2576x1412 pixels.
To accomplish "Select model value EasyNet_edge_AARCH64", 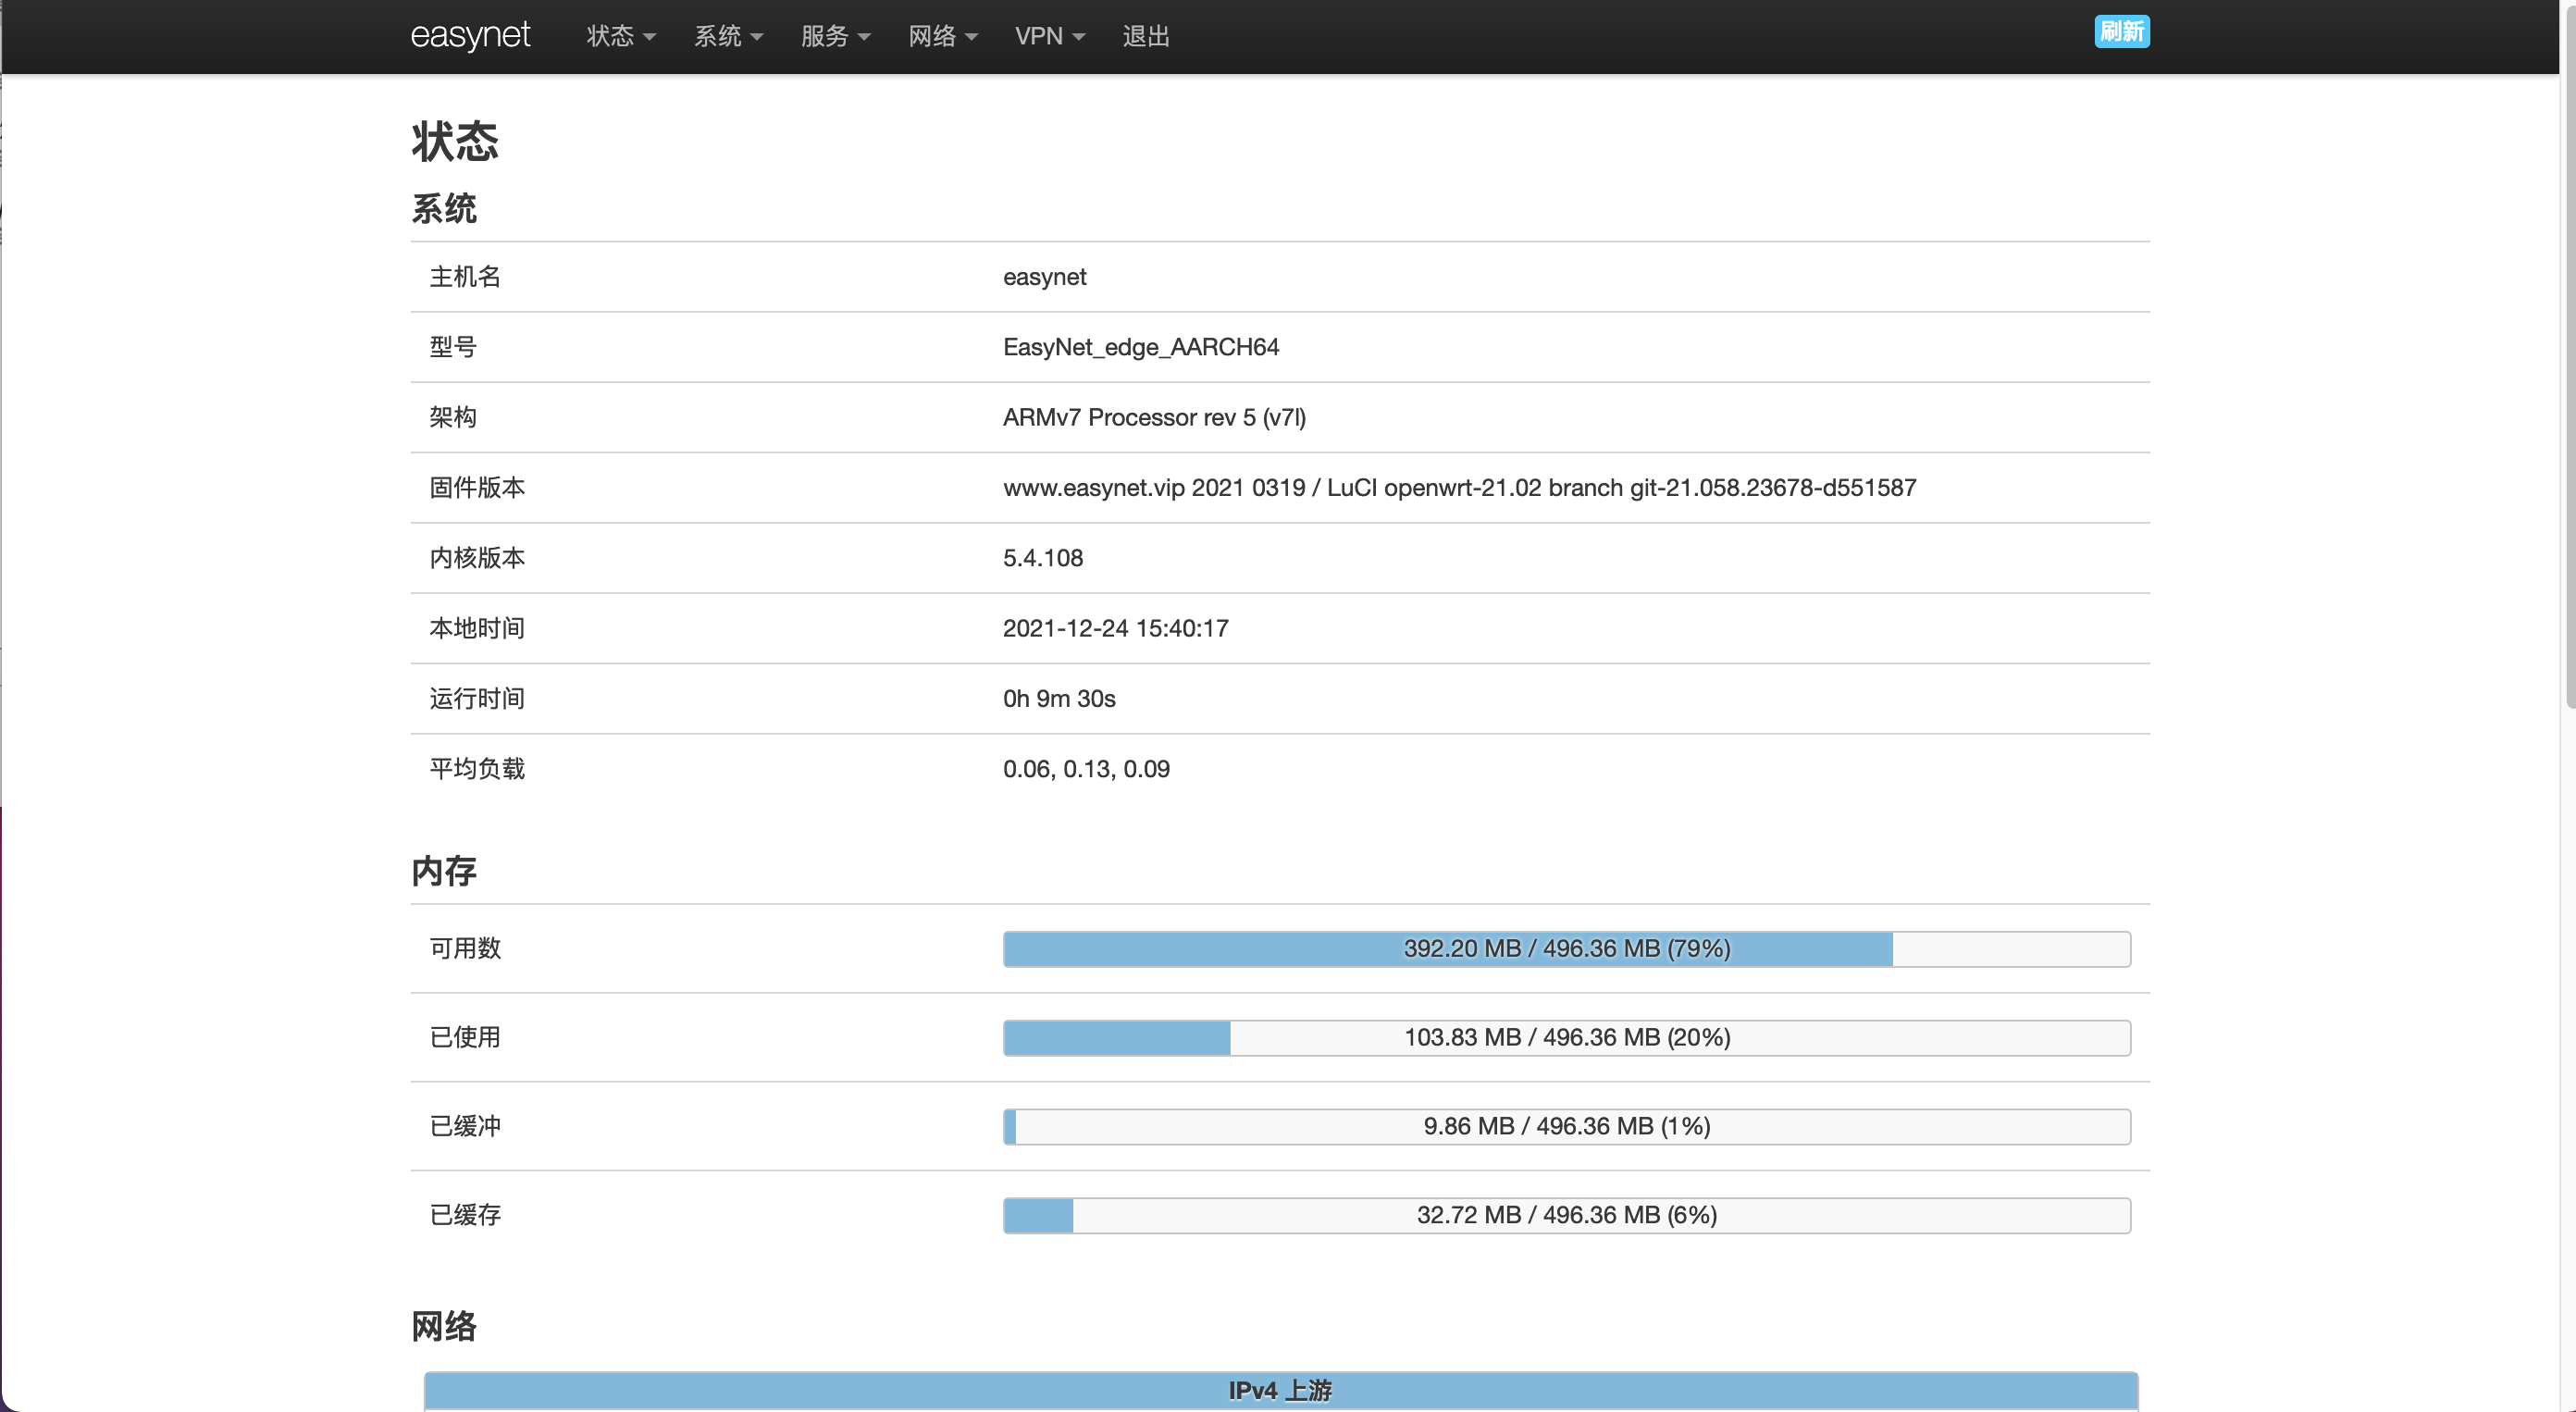I will click(1141, 347).
